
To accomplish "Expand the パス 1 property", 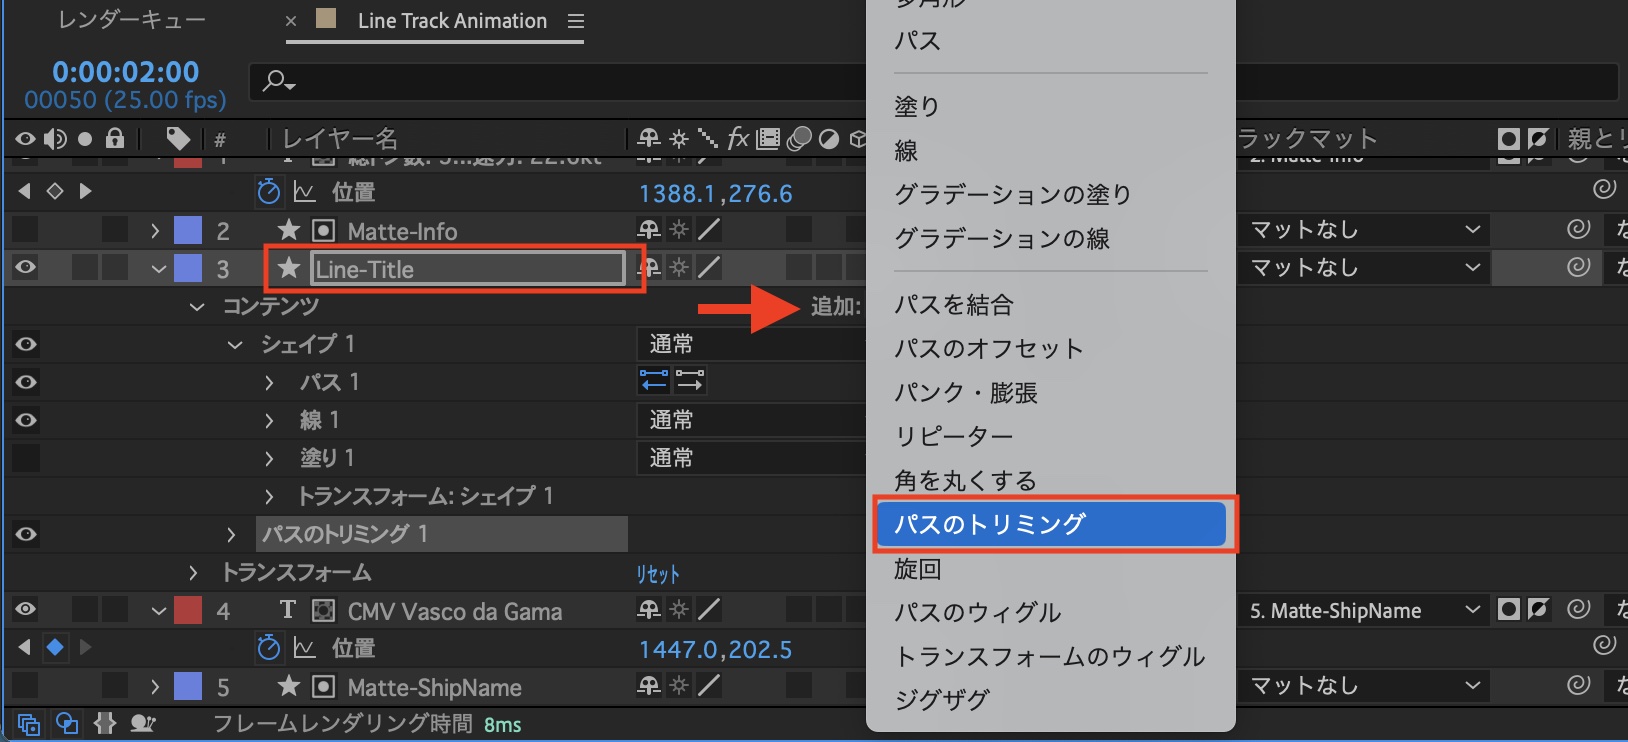I will (x=269, y=383).
